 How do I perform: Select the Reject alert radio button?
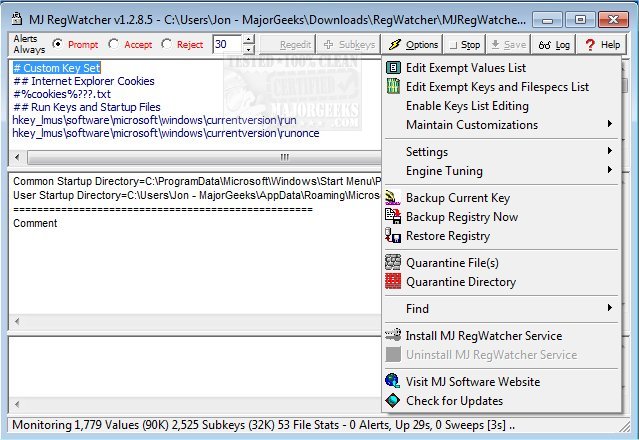(x=166, y=44)
